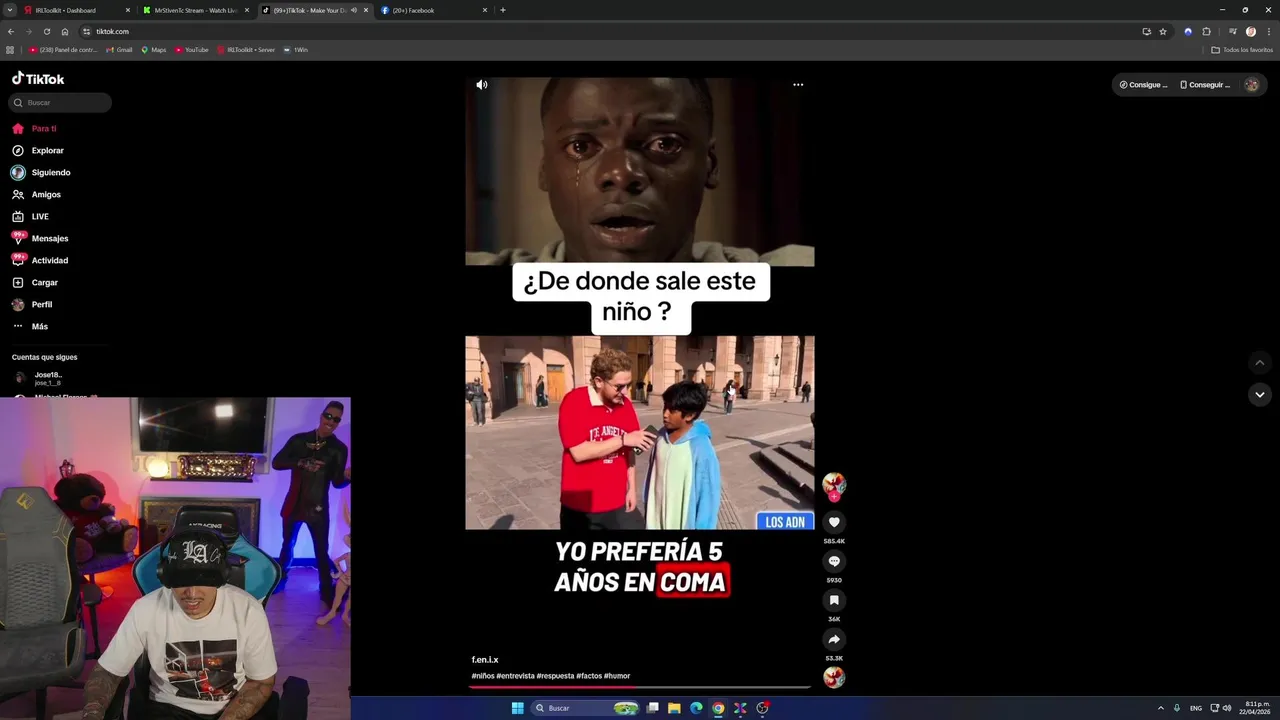Image resolution: width=1280 pixels, height=720 pixels.
Task: Switch to the Facebook browser tab
Action: 434,10
